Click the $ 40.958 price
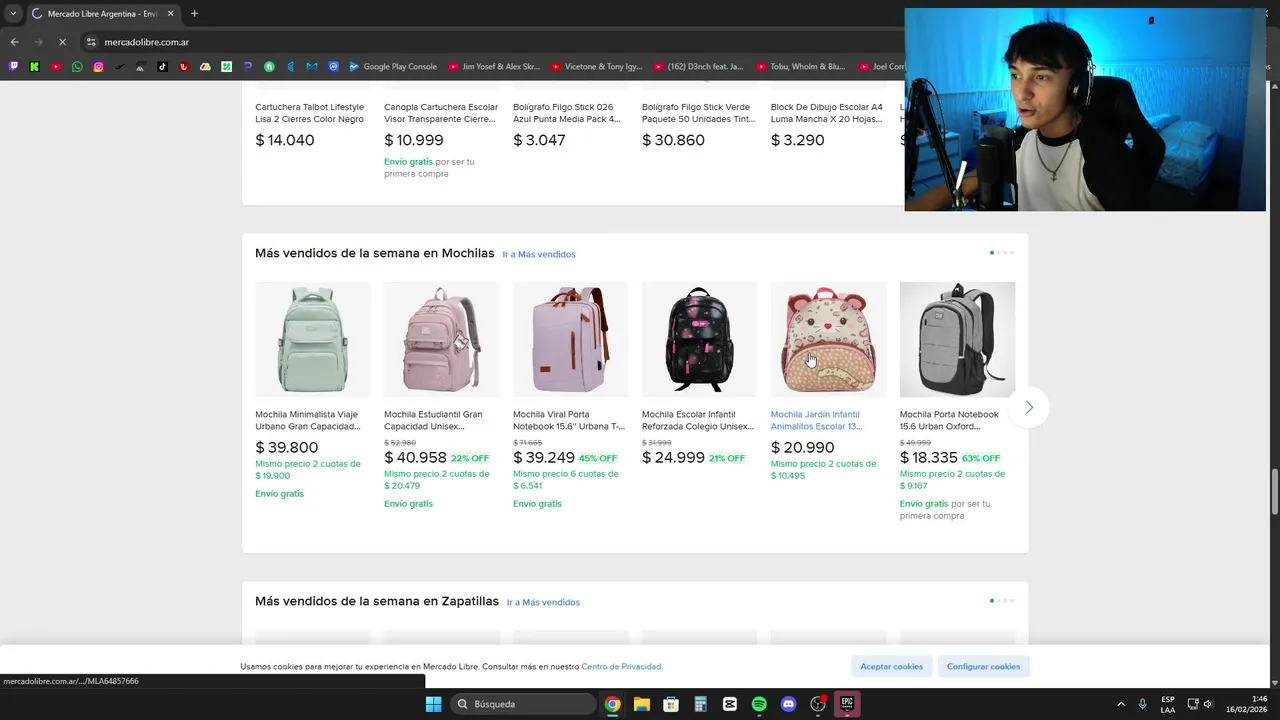 pyautogui.click(x=415, y=458)
